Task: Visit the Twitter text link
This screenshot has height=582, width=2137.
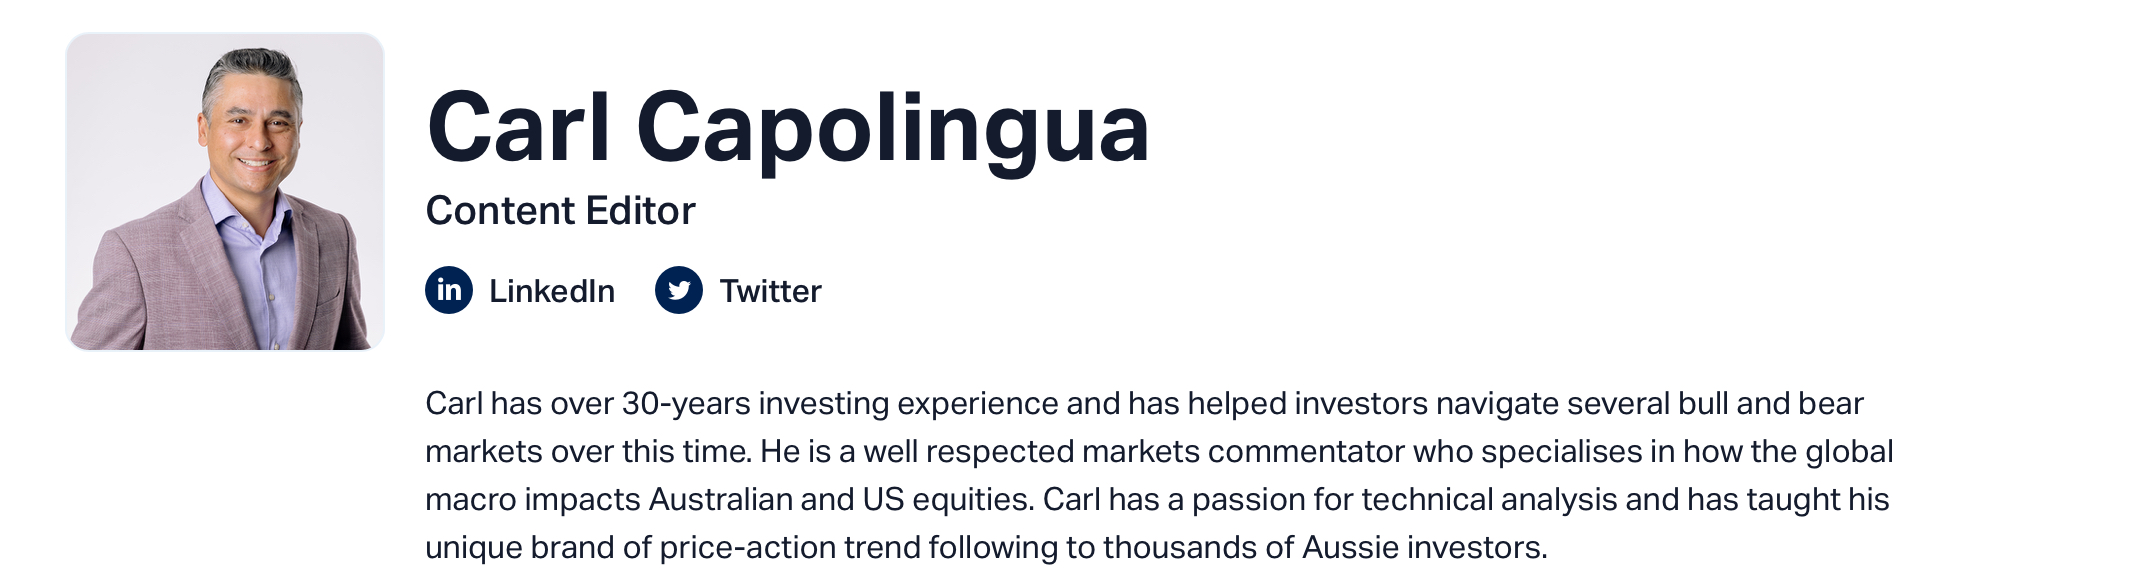Action: coord(770,291)
